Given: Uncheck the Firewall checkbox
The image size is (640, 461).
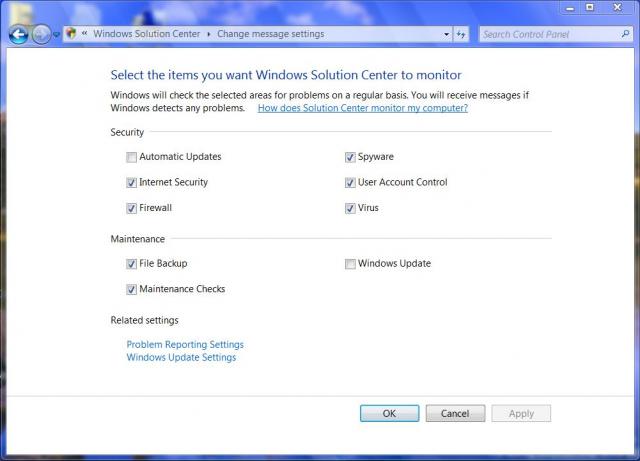Looking at the screenshot, I should [131, 208].
